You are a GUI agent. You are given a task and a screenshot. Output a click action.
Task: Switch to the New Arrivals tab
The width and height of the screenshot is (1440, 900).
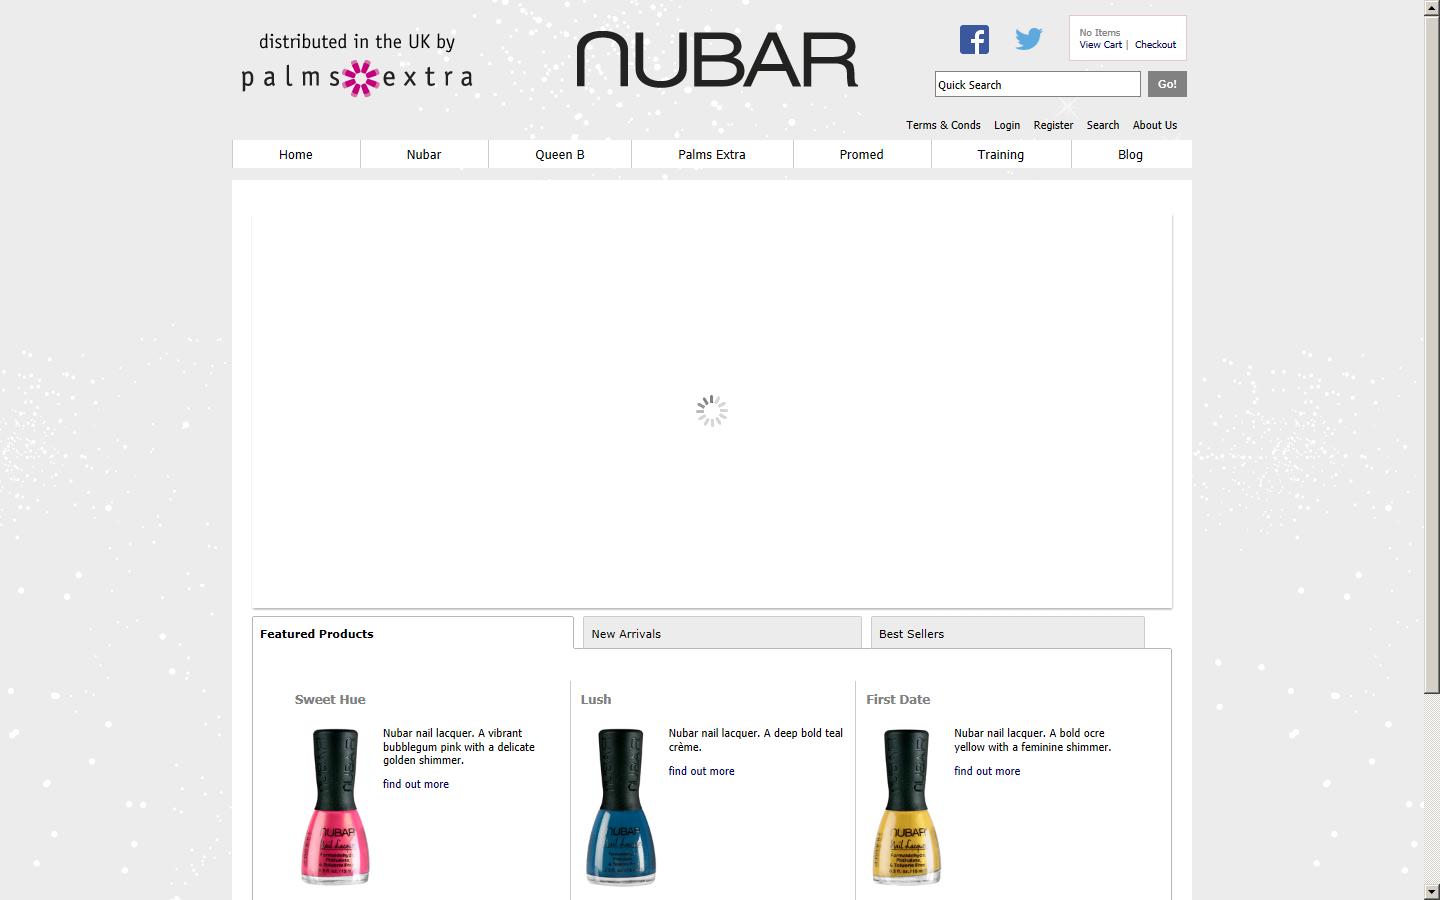(x=721, y=633)
